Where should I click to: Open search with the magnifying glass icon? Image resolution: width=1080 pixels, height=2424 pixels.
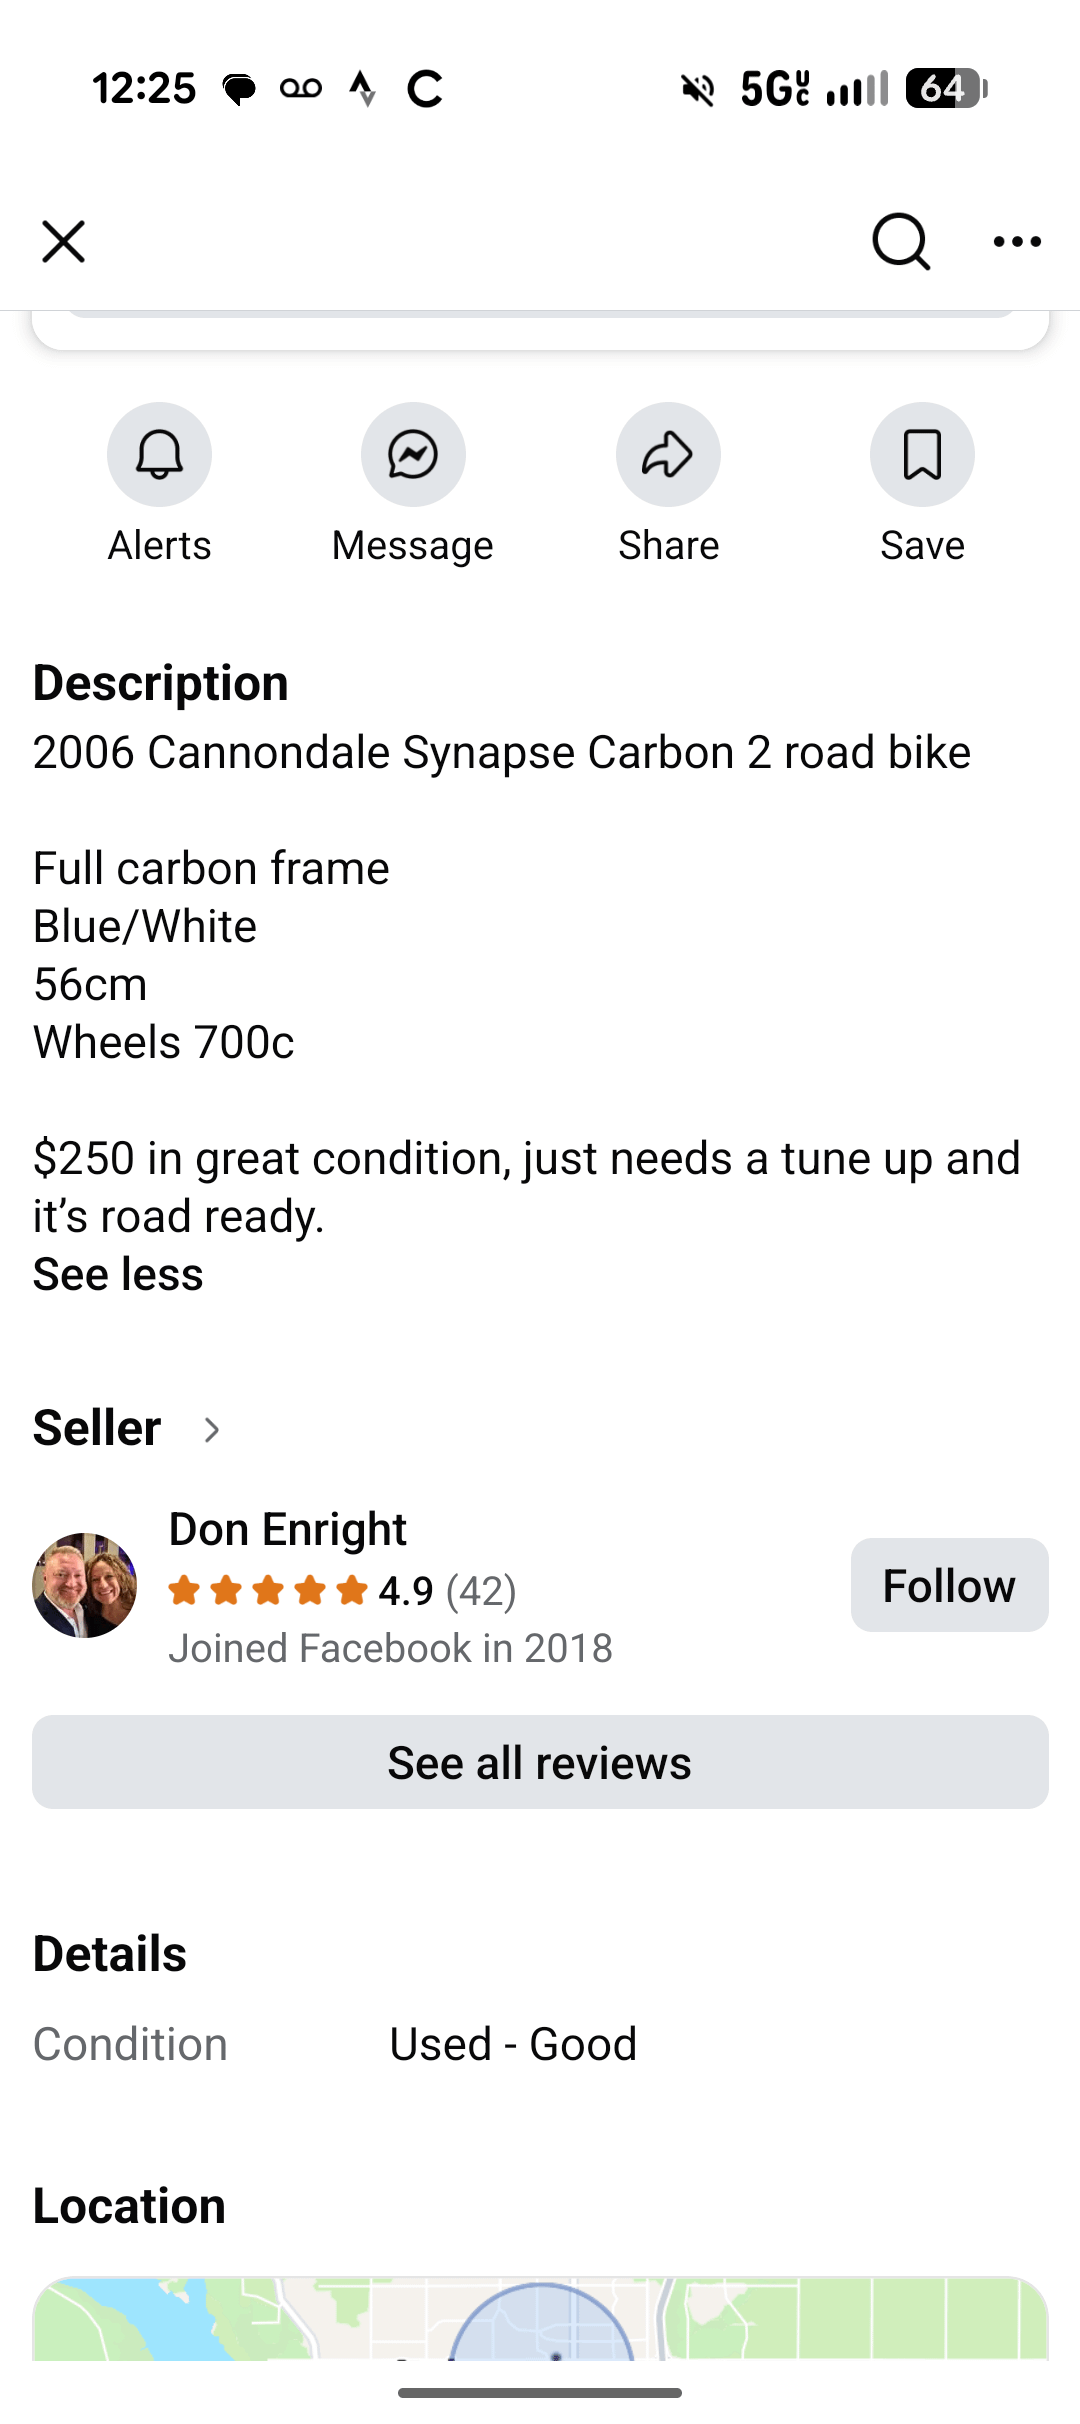coord(900,242)
